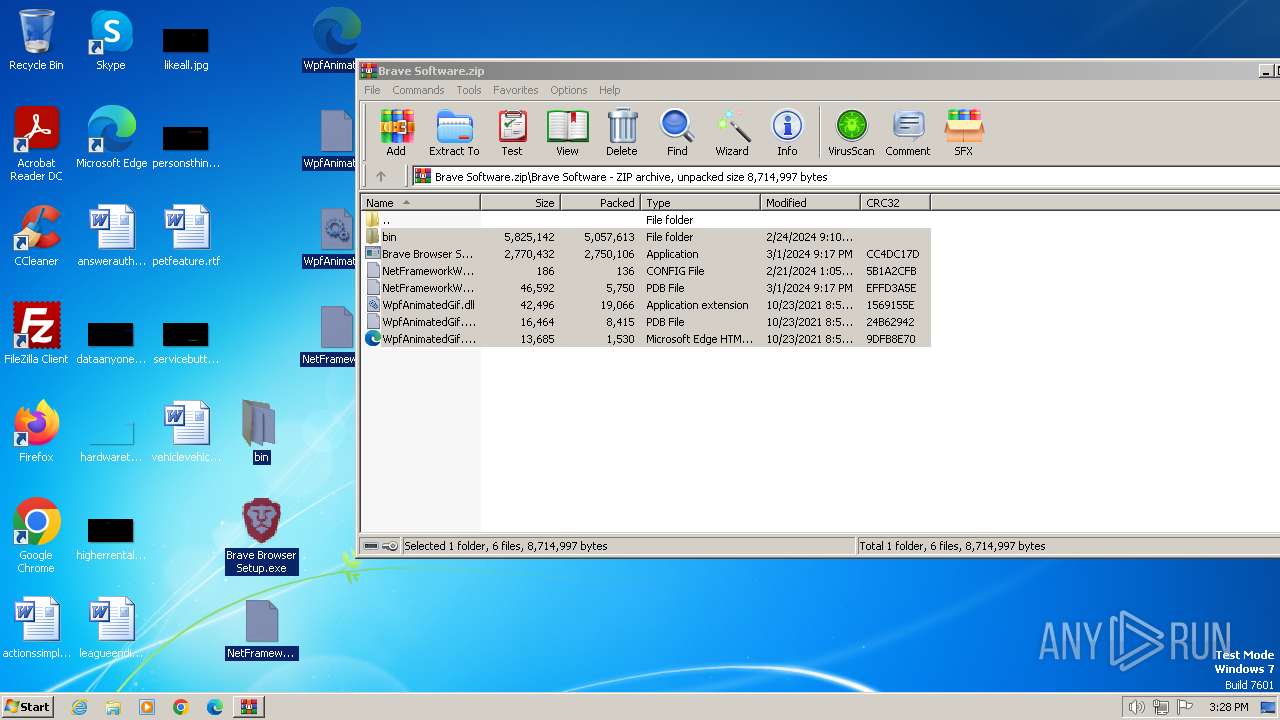This screenshot has height=720, width=1280.
Task: Click the Extract To toolbar icon
Action: [454, 133]
